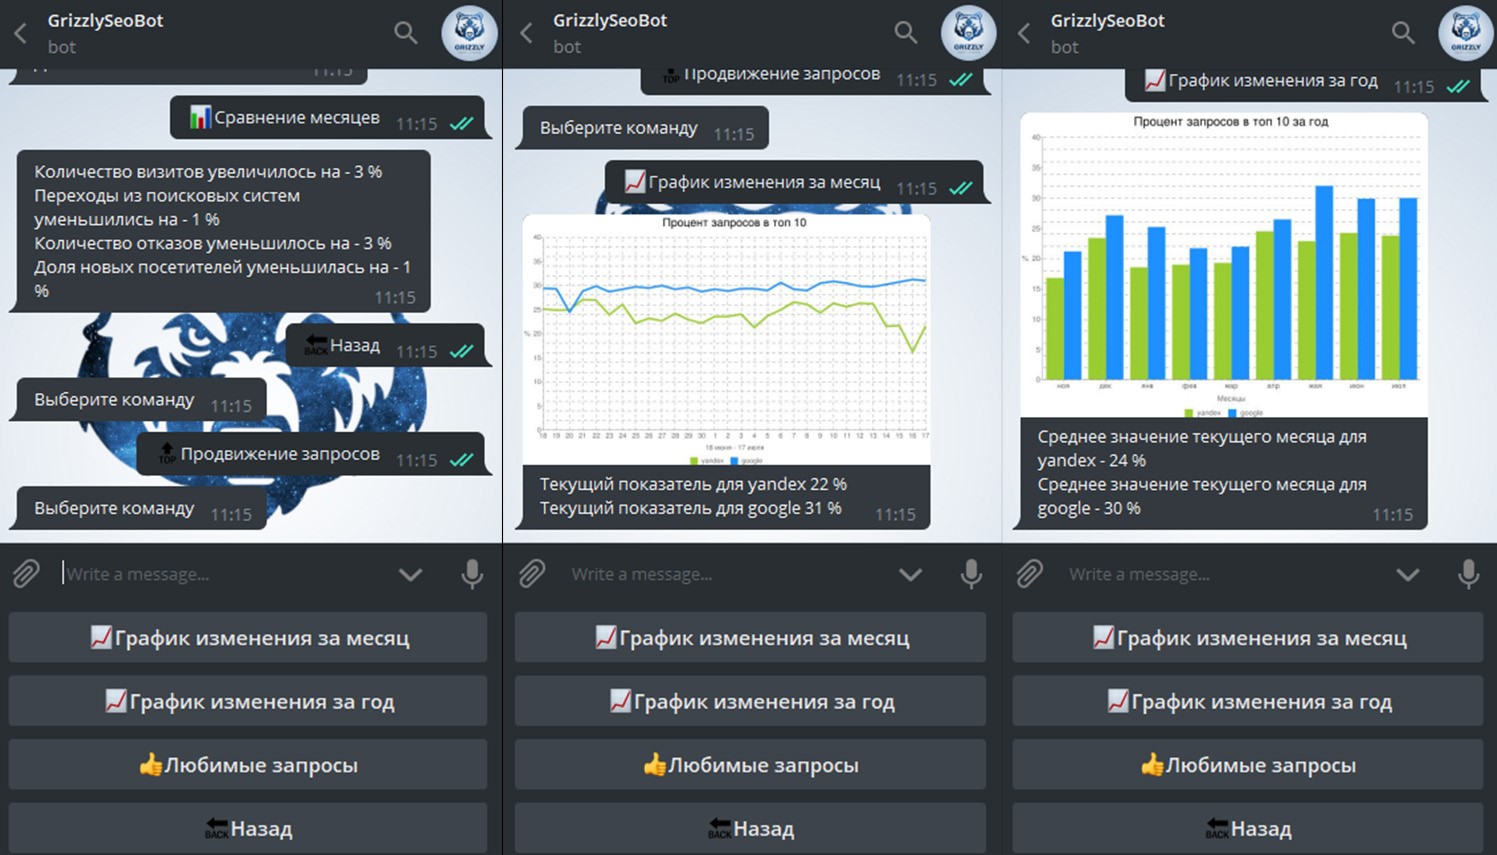Click the microphone icon in the left chat
The image size is (1497, 855).
click(x=472, y=574)
